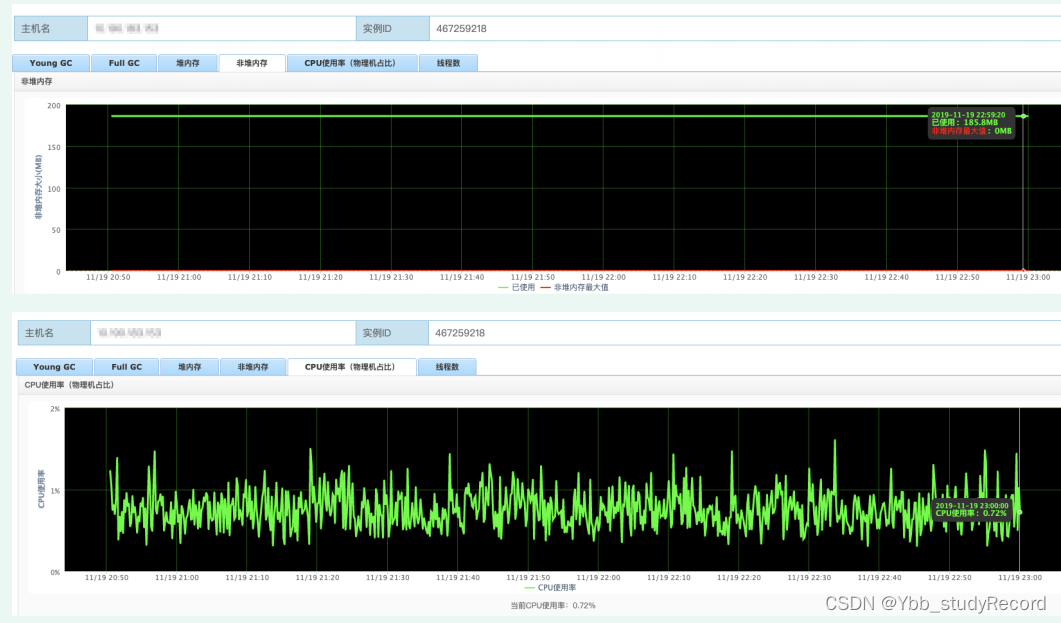Click CPU data point at 23:00:00

[1020, 512]
